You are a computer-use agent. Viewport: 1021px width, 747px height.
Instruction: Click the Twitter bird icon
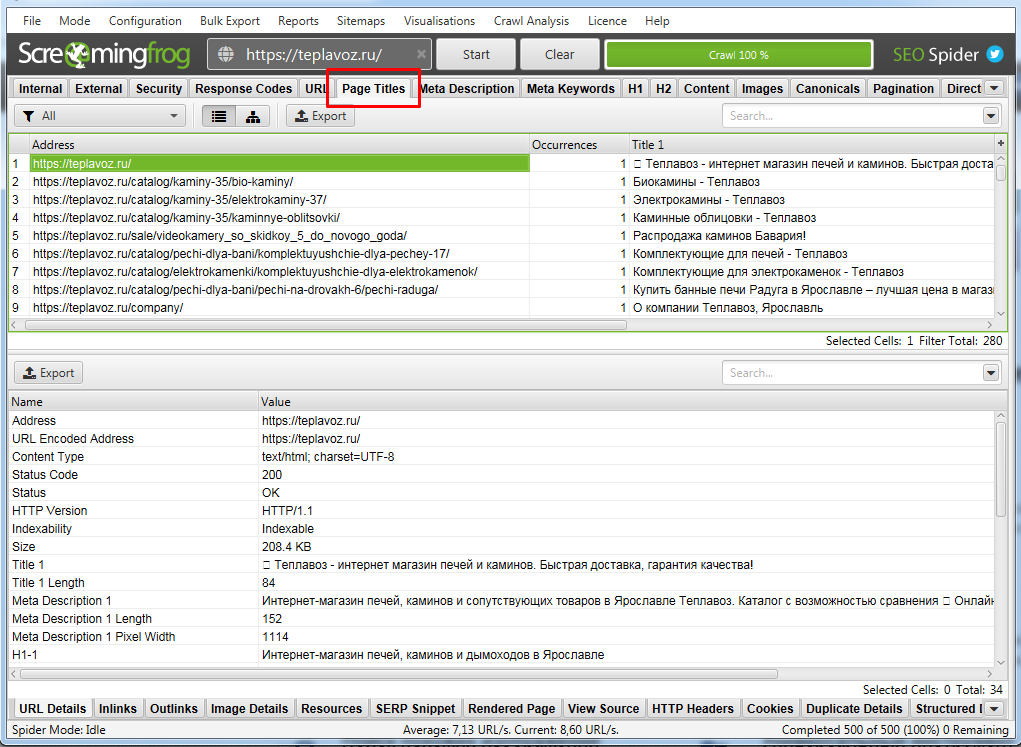995,54
